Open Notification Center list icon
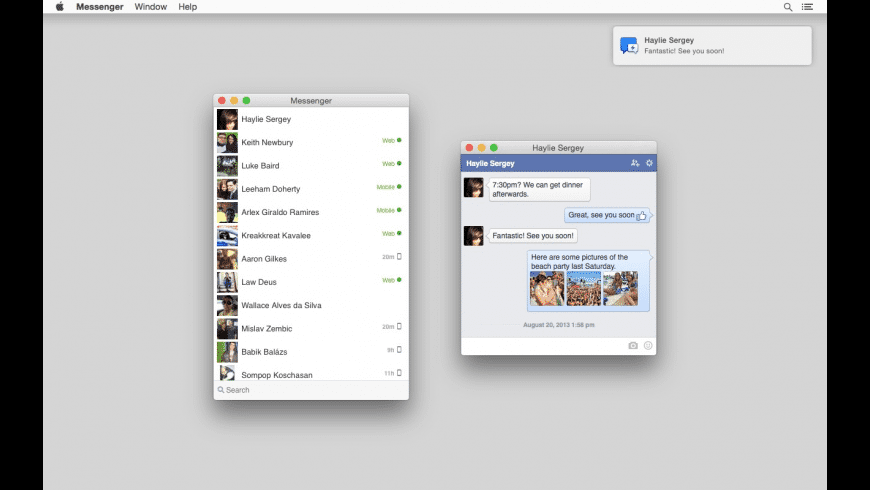Image resolution: width=870 pixels, height=490 pixels. click(808, 7)
